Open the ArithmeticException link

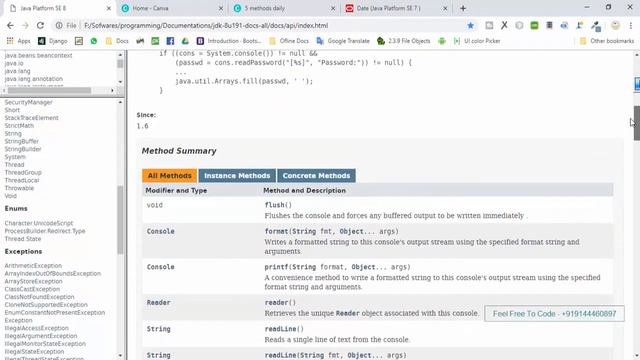click(33, 266)
